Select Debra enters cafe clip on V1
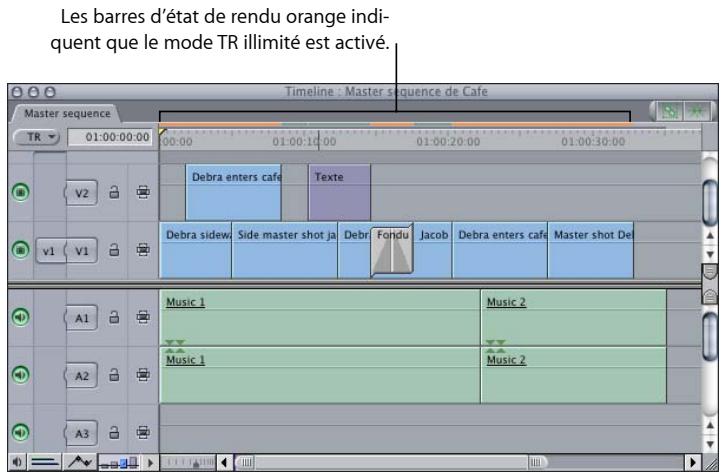Viewport: 723px width, 473px height. [500, 251]
